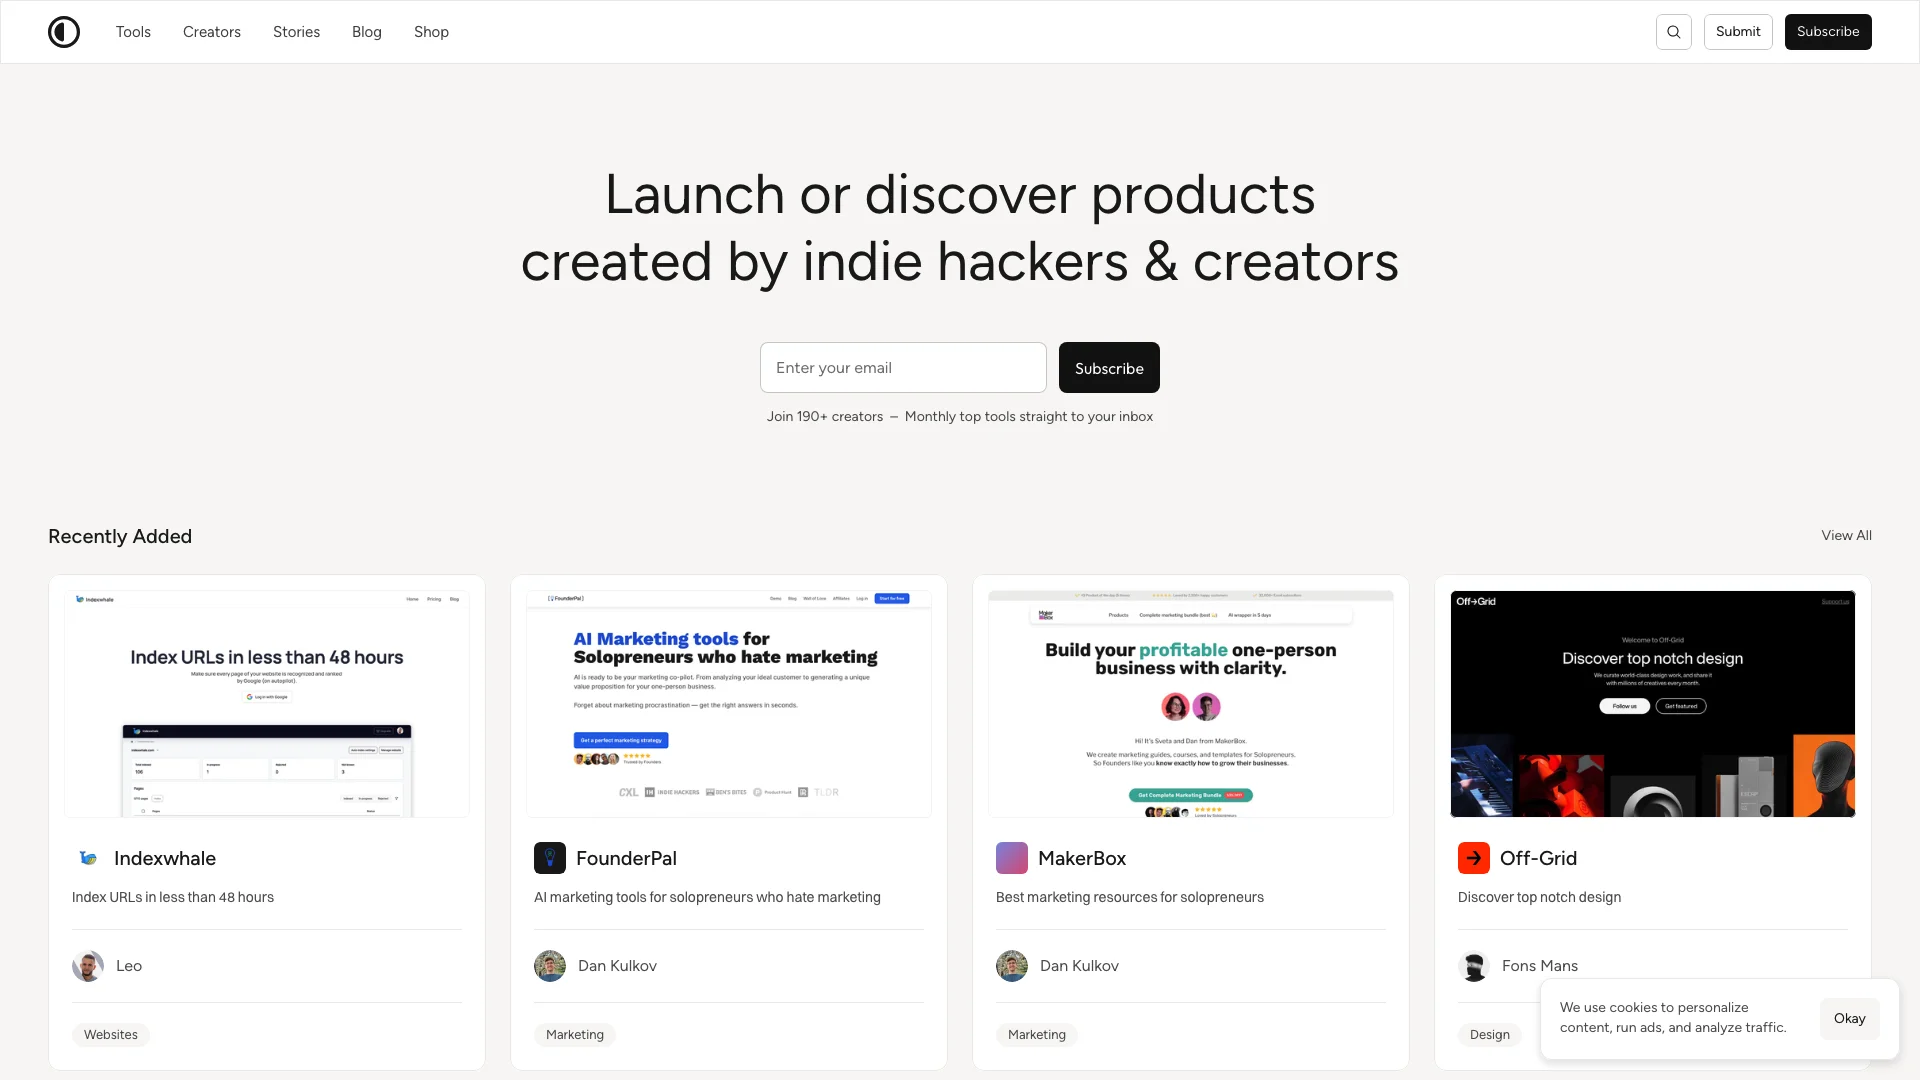
Task: Select the Creators menu item
Action: click(x=212, y=32)
